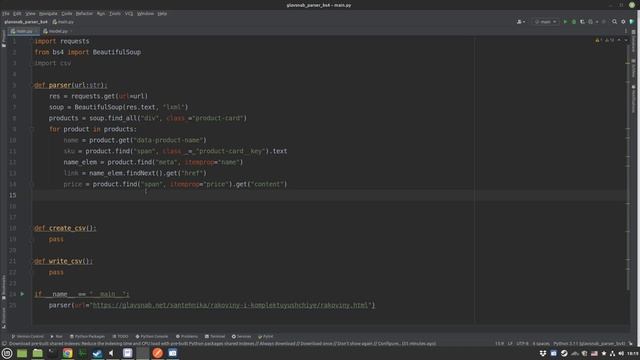Open the run configuration 'main' dropdown

click(546, 22)
